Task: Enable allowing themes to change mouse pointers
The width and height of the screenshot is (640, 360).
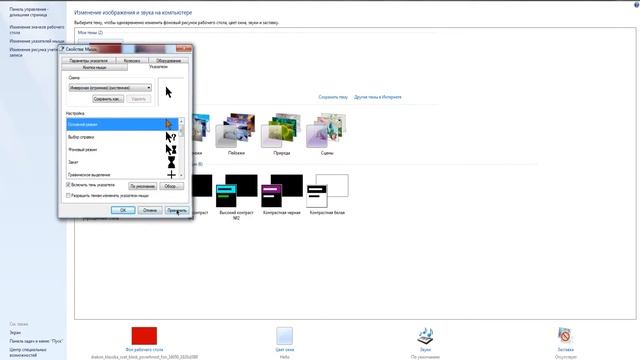Action: coord(69,196)
